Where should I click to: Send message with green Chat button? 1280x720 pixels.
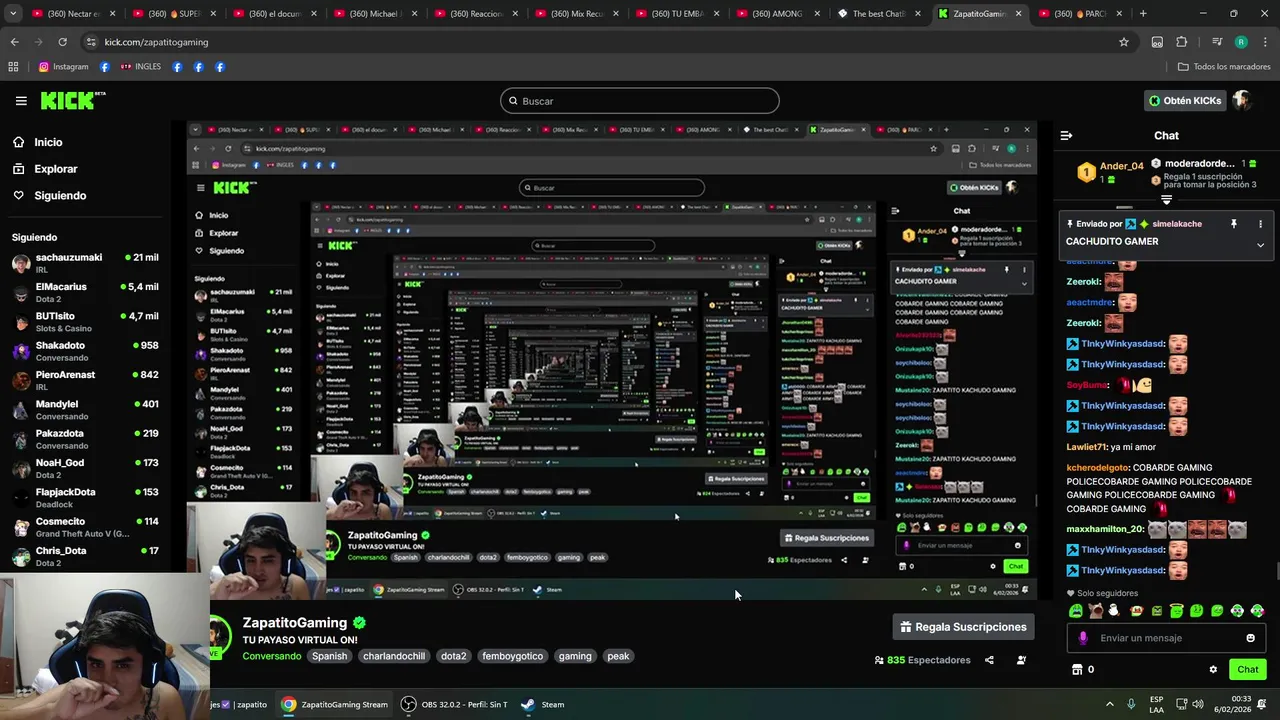click(x=1247, y=669)
